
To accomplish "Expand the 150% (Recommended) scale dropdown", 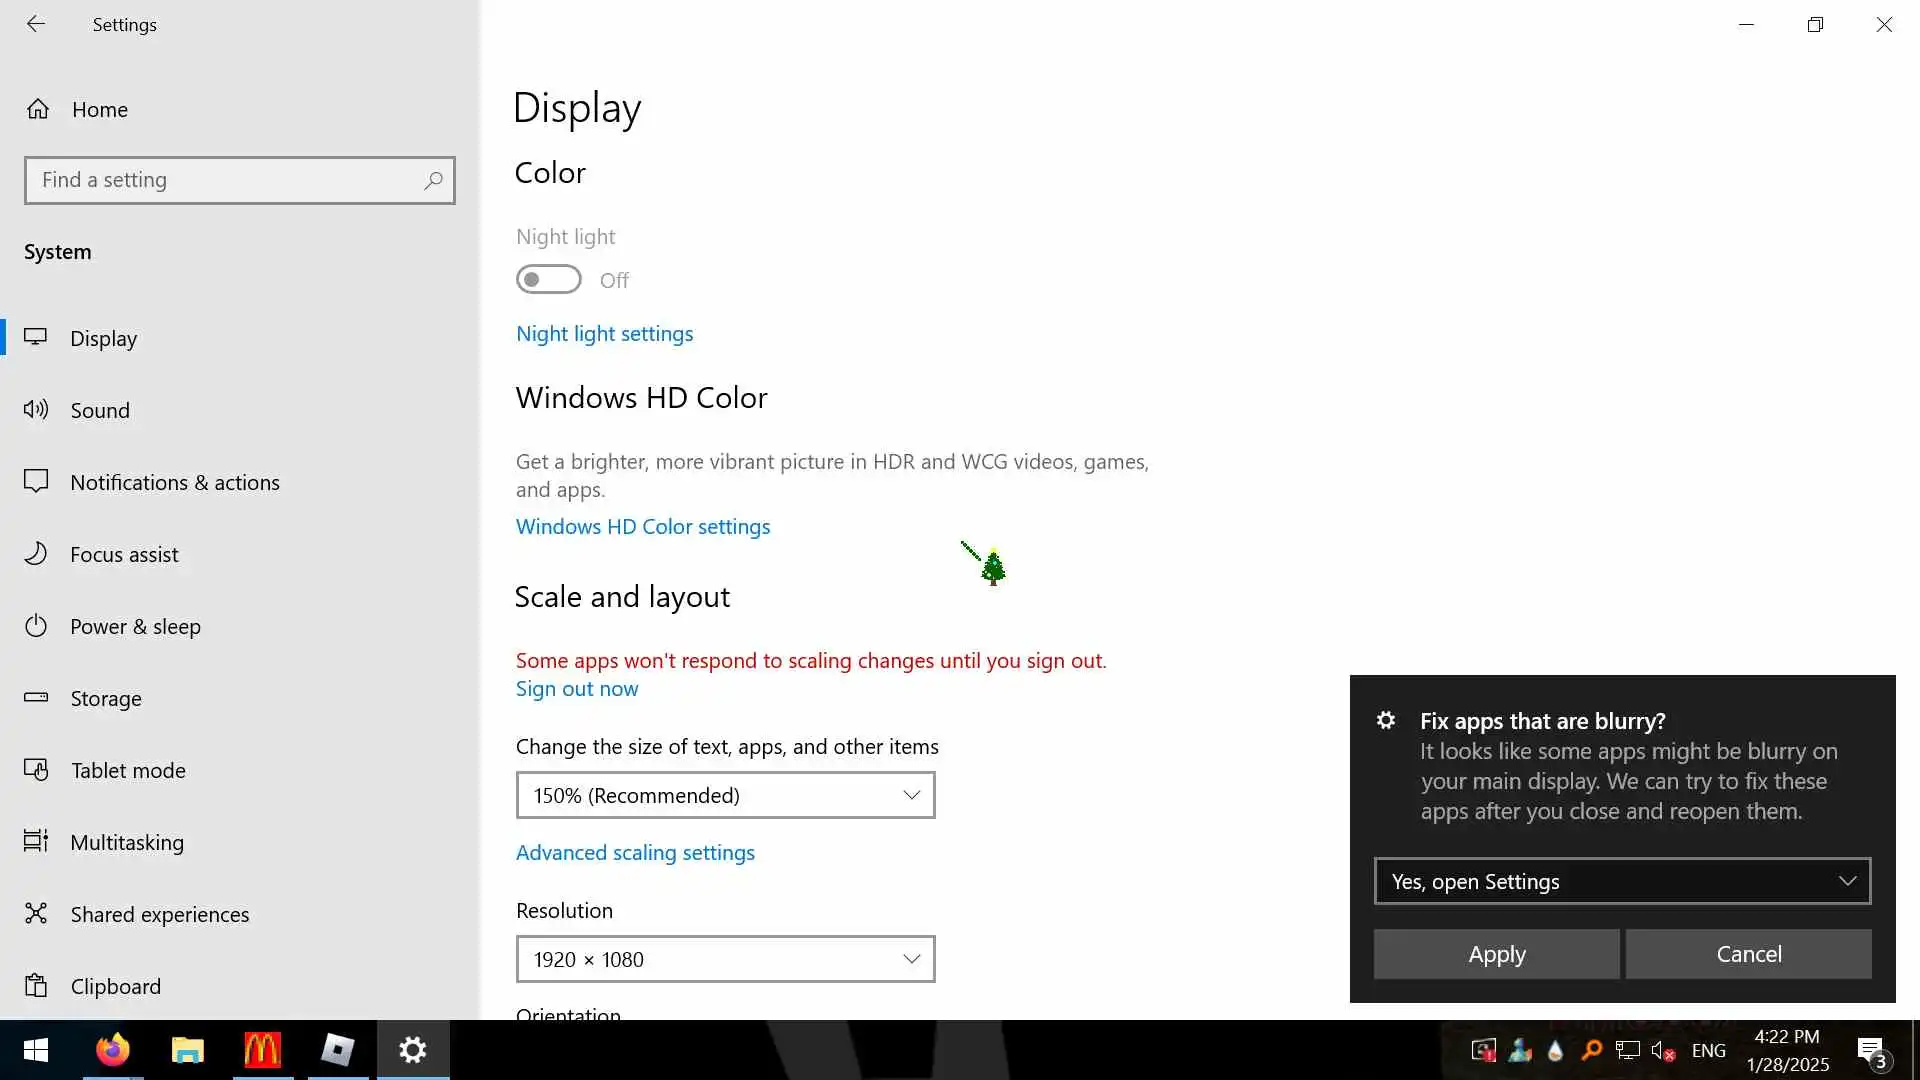I will 725,796.
